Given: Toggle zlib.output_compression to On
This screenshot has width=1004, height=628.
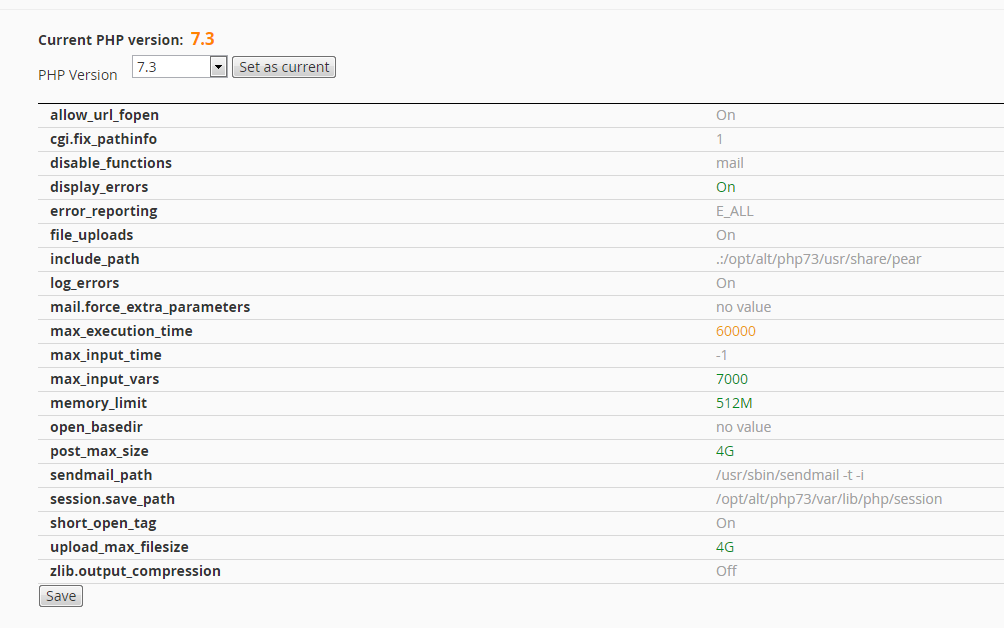Looking at the screenshot, I should pos(726,571).
